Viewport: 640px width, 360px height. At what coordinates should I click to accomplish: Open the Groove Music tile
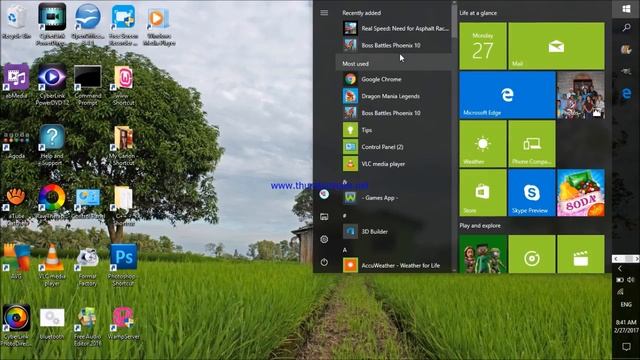click(532, 254)
